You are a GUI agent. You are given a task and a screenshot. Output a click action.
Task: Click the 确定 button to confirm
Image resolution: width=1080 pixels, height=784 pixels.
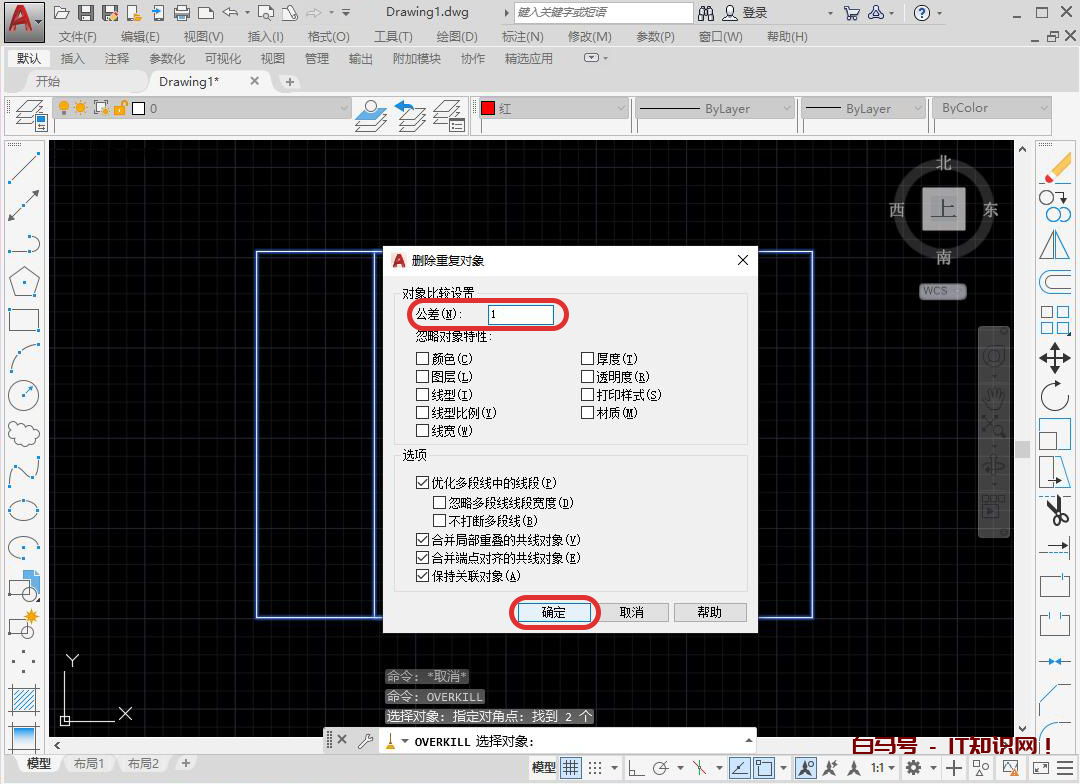click(554, 612)
